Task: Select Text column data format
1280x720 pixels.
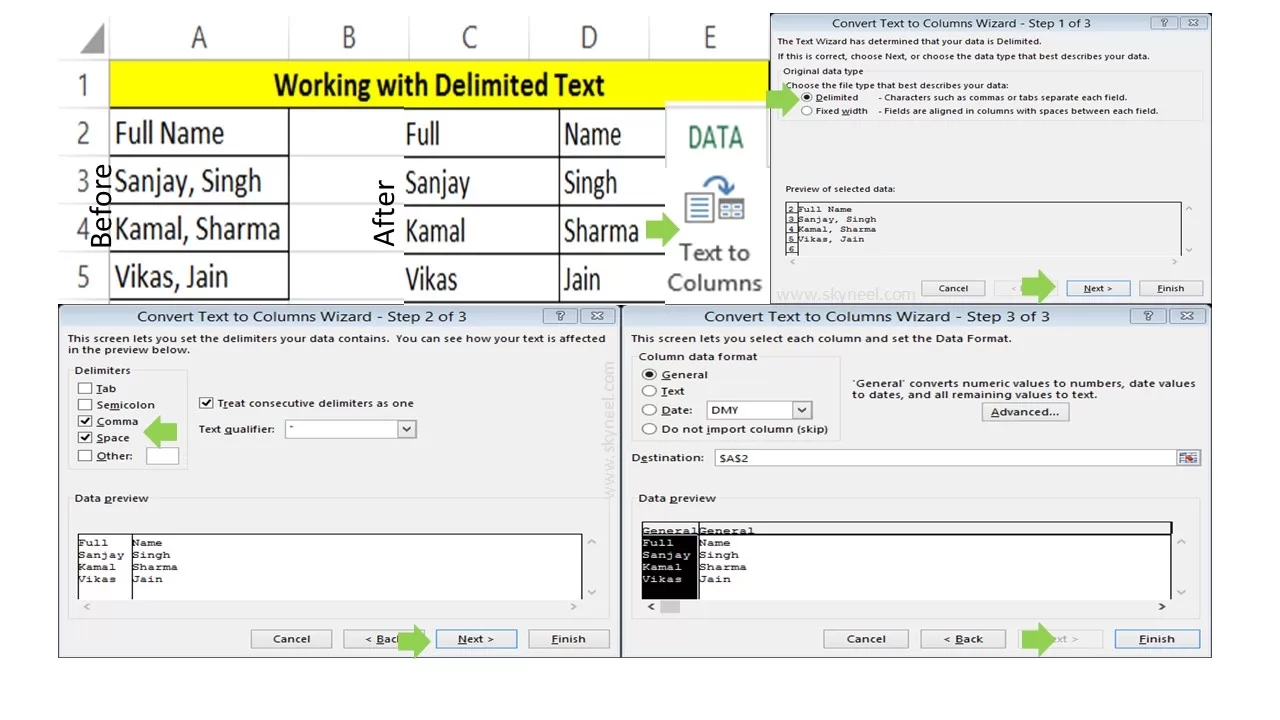Action: coord(650,391)
